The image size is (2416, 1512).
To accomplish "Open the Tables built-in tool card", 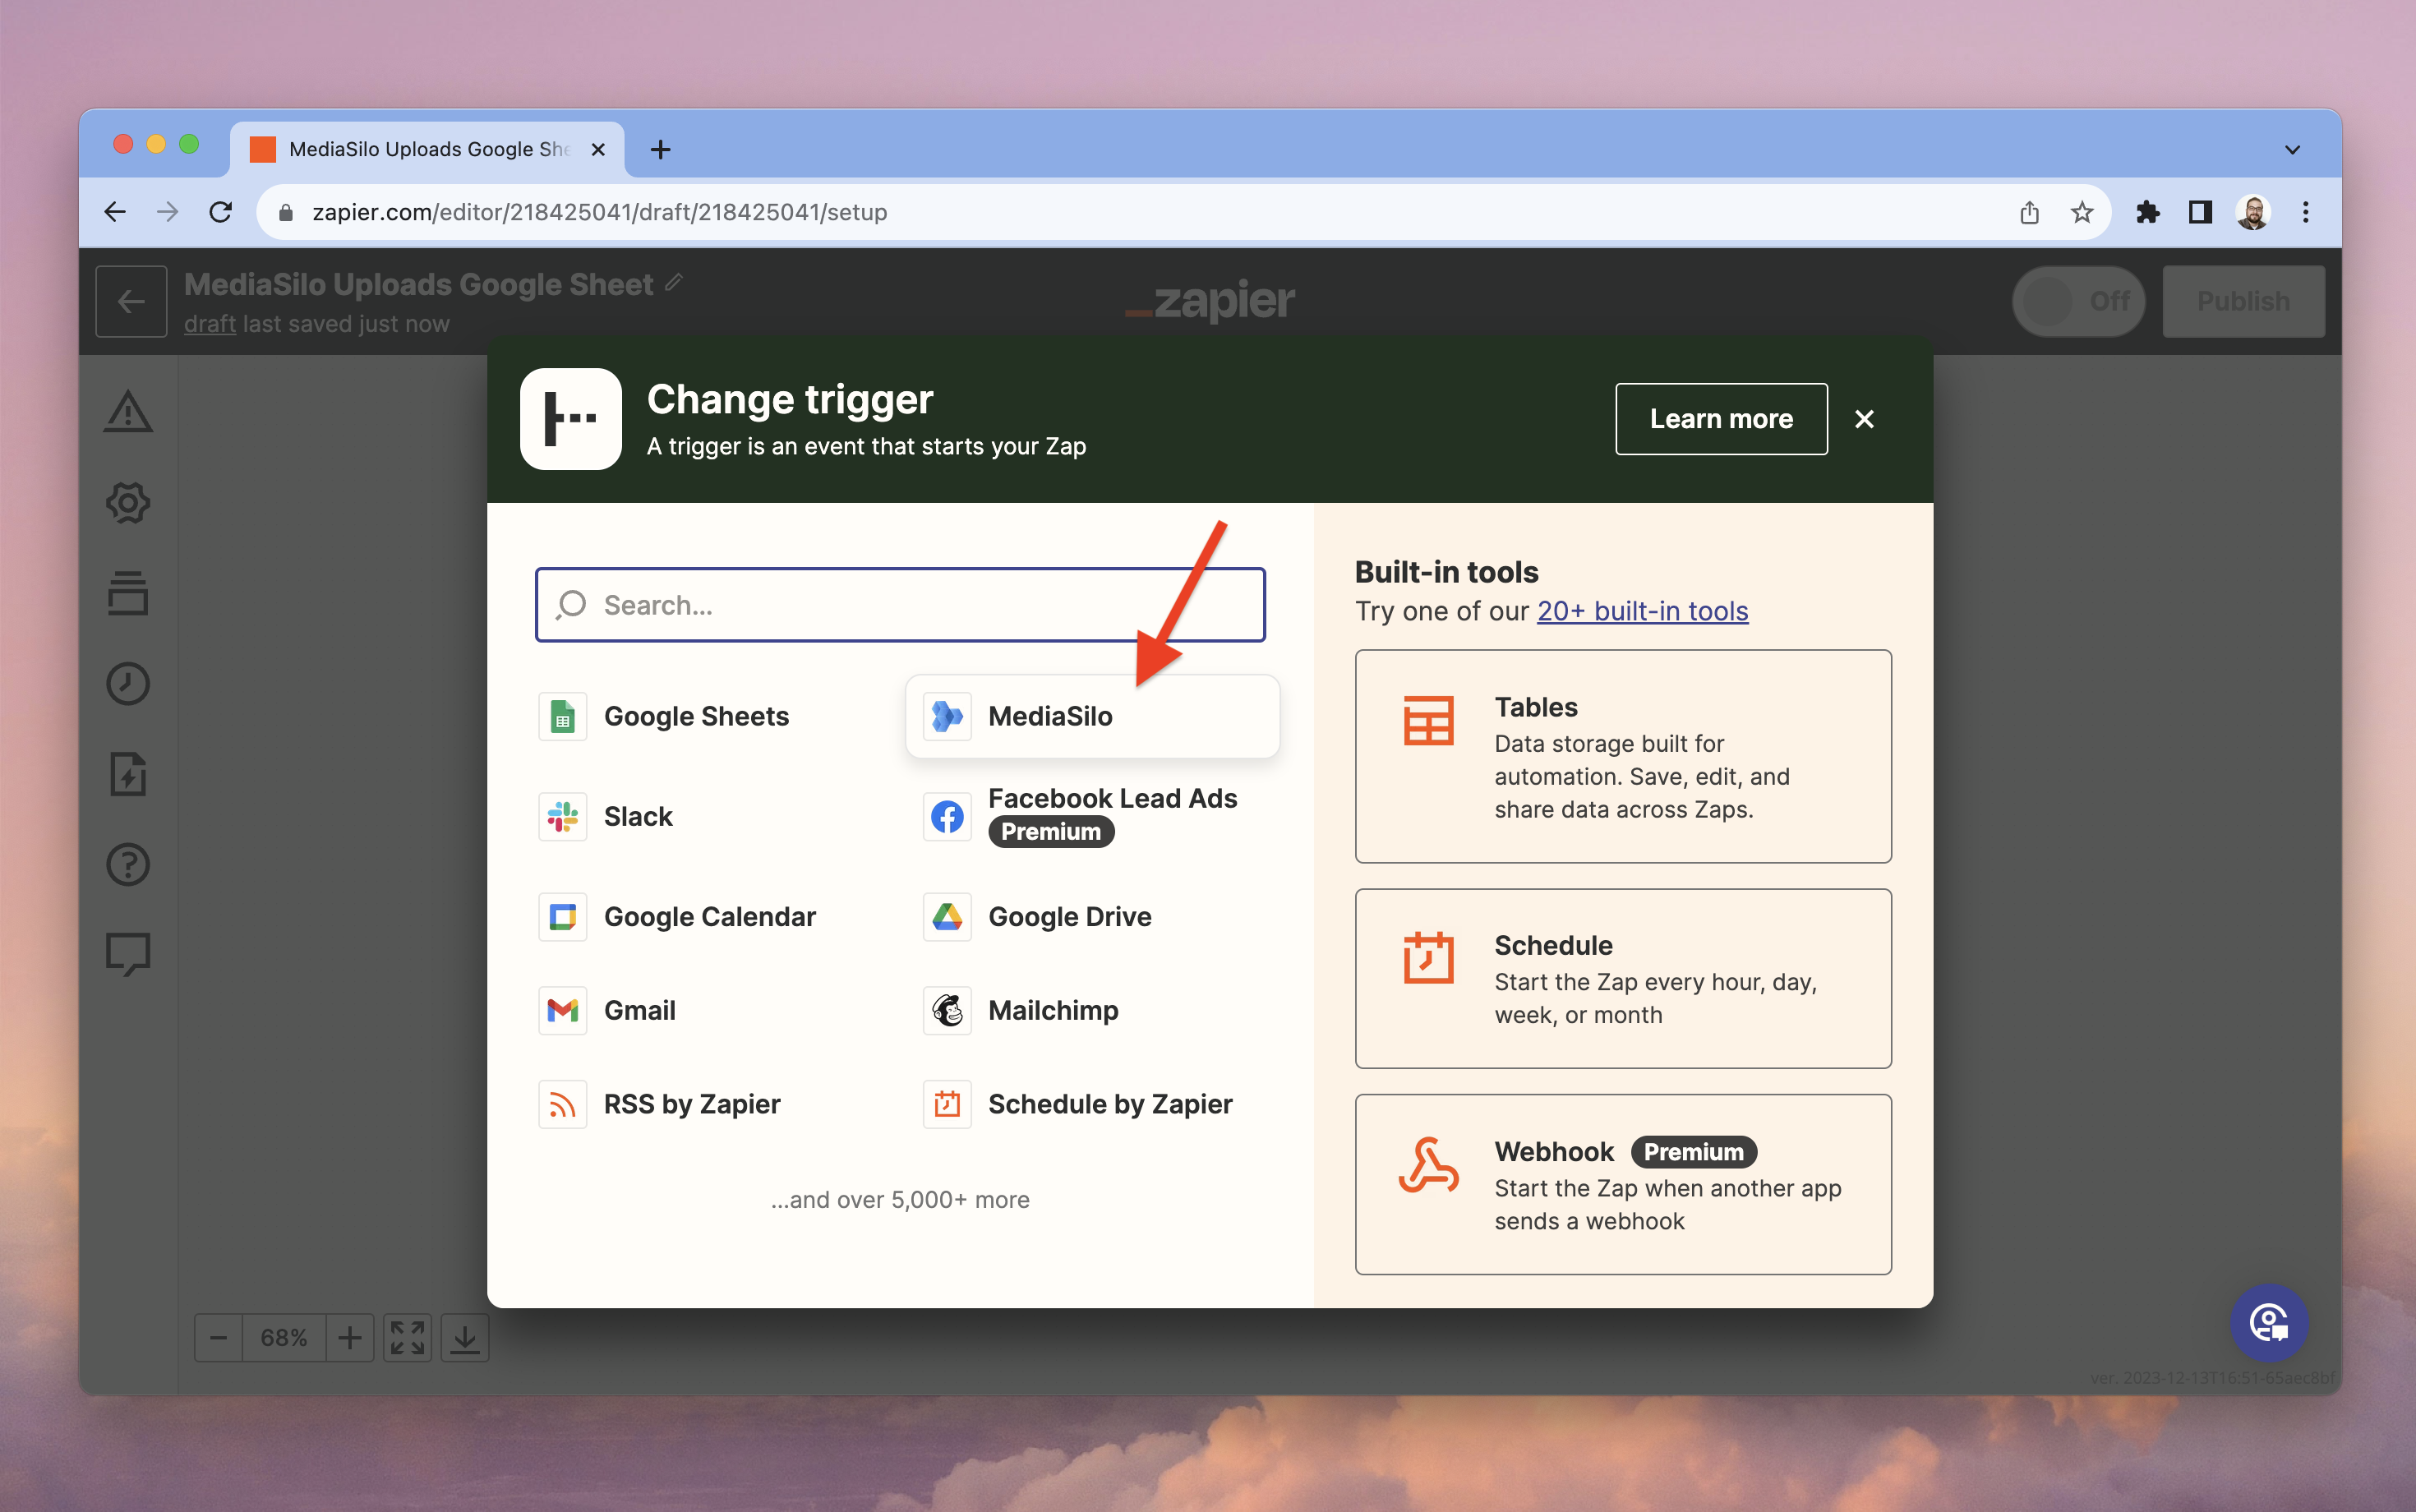I will [x=1622, y=756].
